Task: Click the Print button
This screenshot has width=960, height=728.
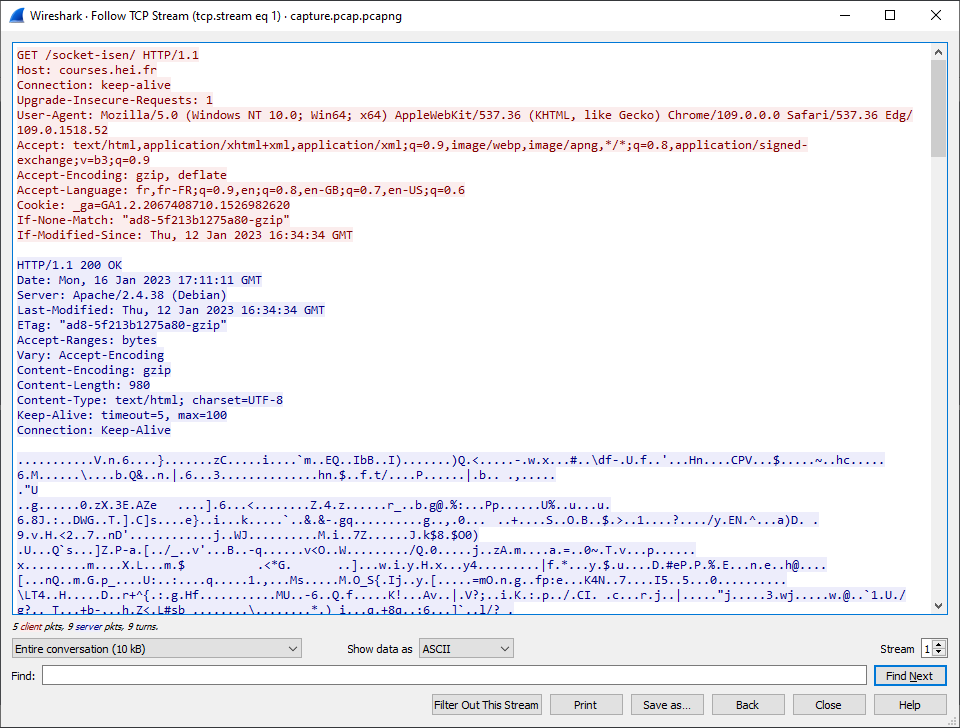Action: 586,705
